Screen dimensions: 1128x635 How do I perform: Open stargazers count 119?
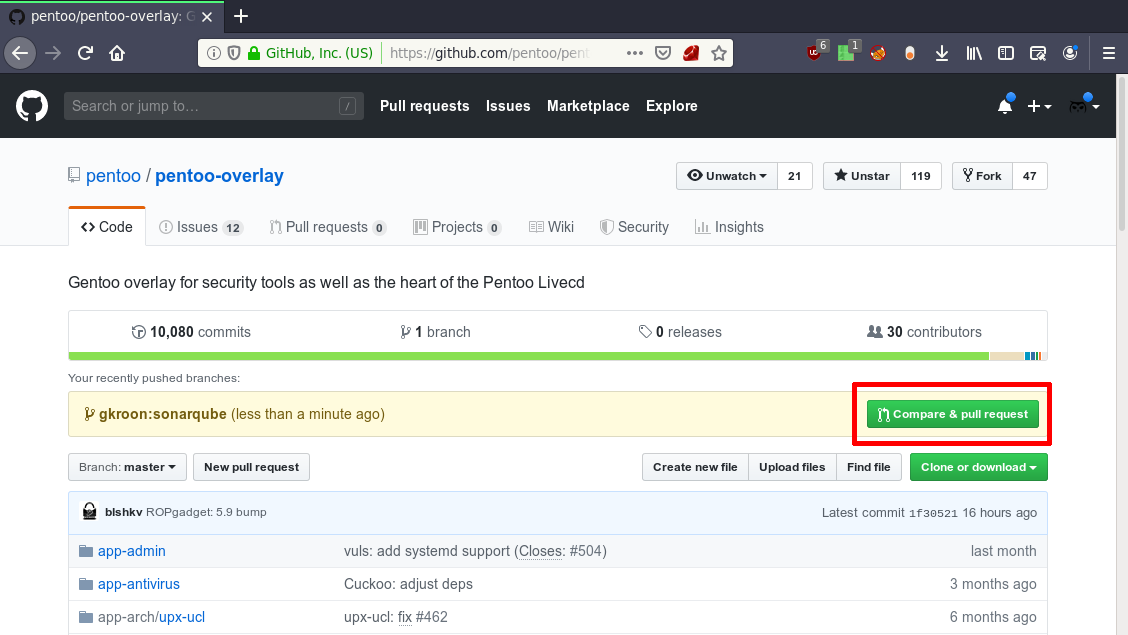[x=921, y=176]
